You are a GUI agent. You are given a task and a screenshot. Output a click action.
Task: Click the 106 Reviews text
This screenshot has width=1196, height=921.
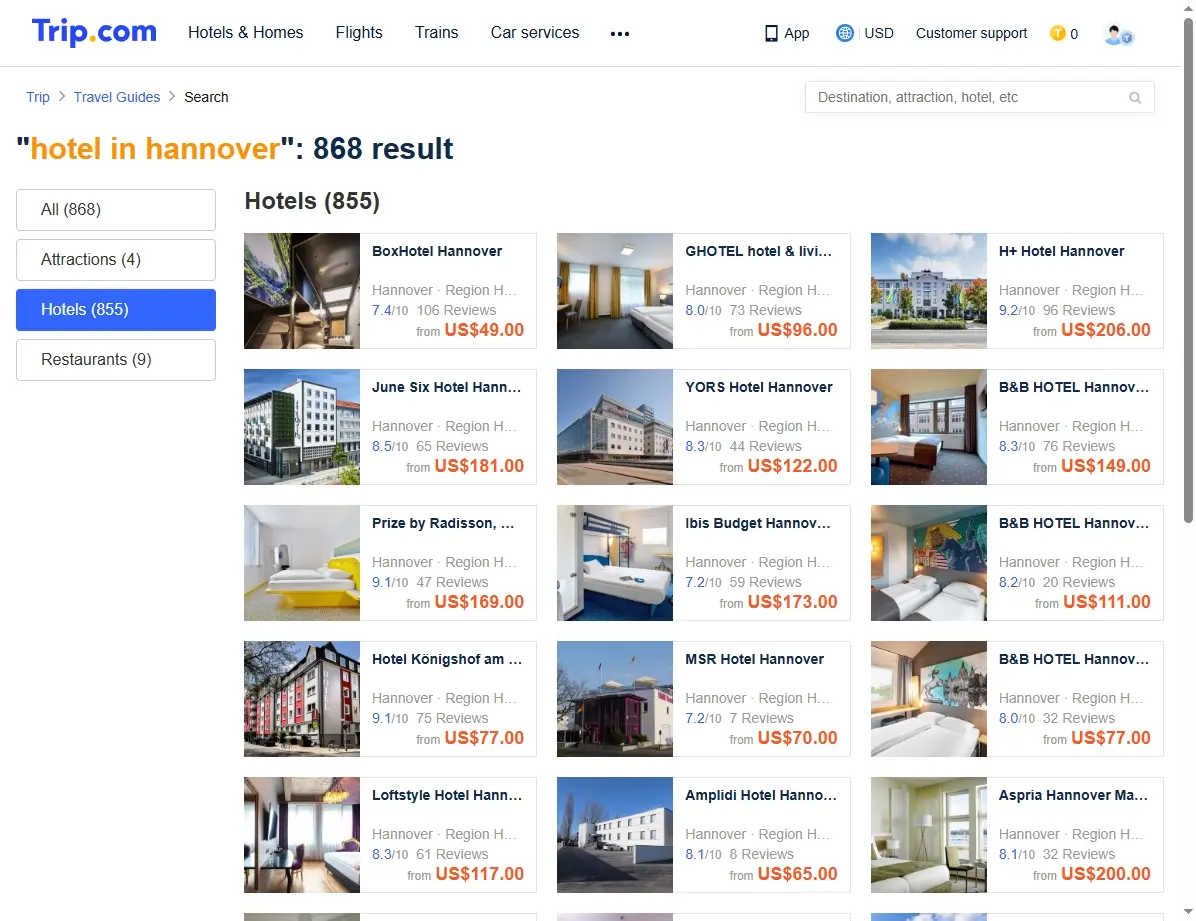[456, 311]
